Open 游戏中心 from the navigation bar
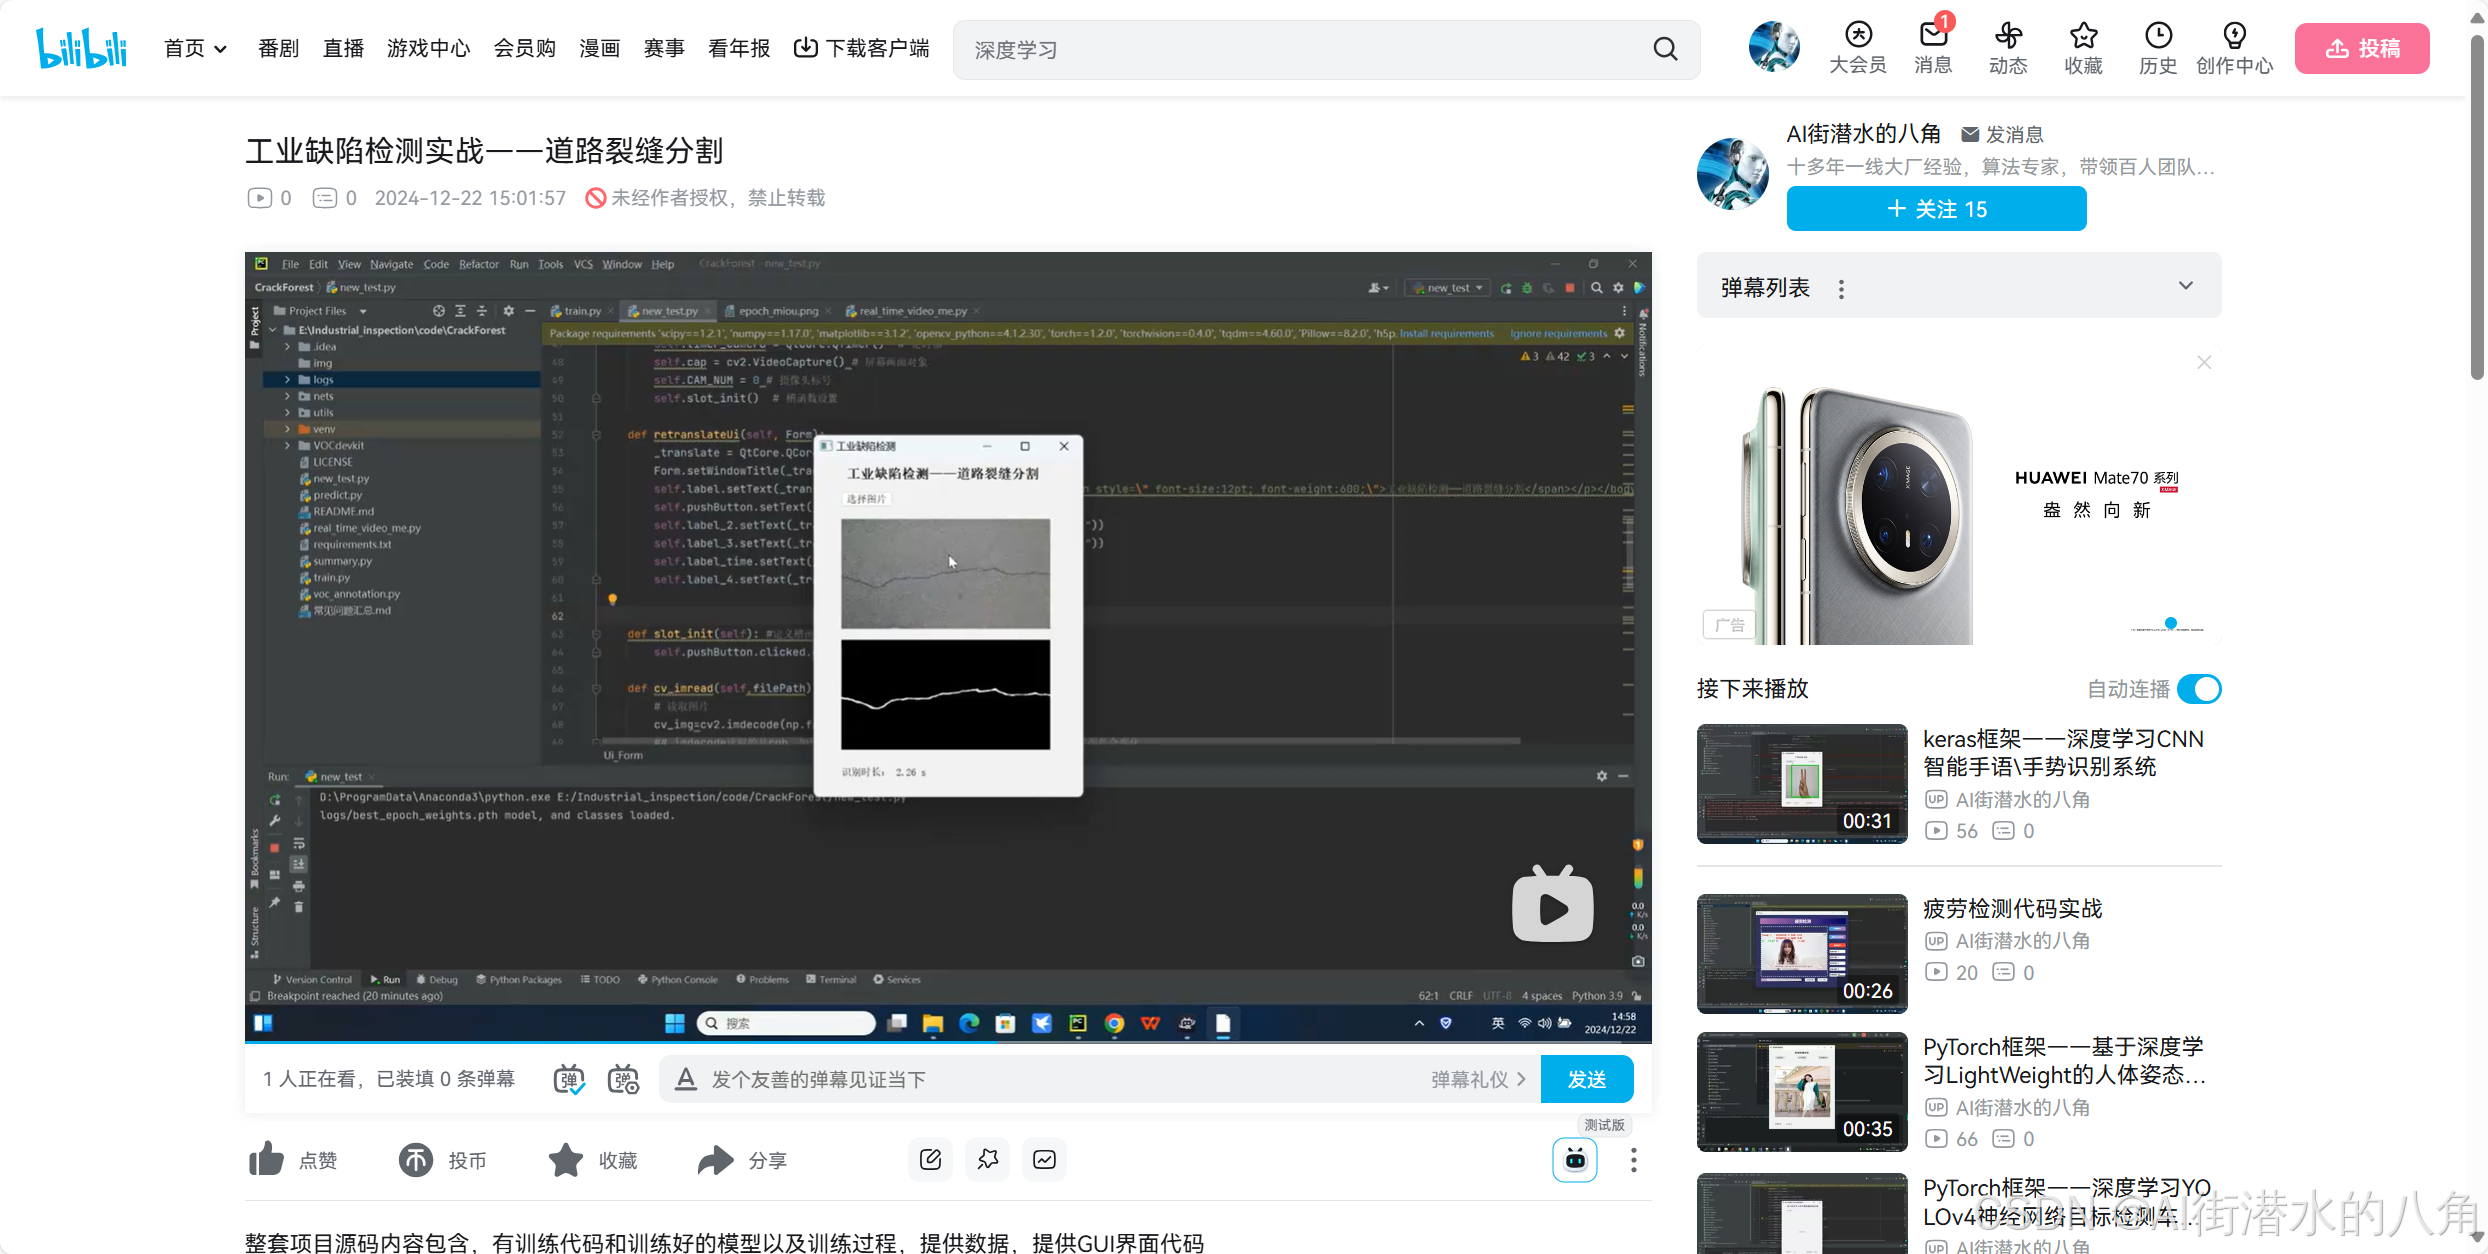The height and width of the screenshot is (1254, 2488). pyautogui.click(x=428, y=48)
